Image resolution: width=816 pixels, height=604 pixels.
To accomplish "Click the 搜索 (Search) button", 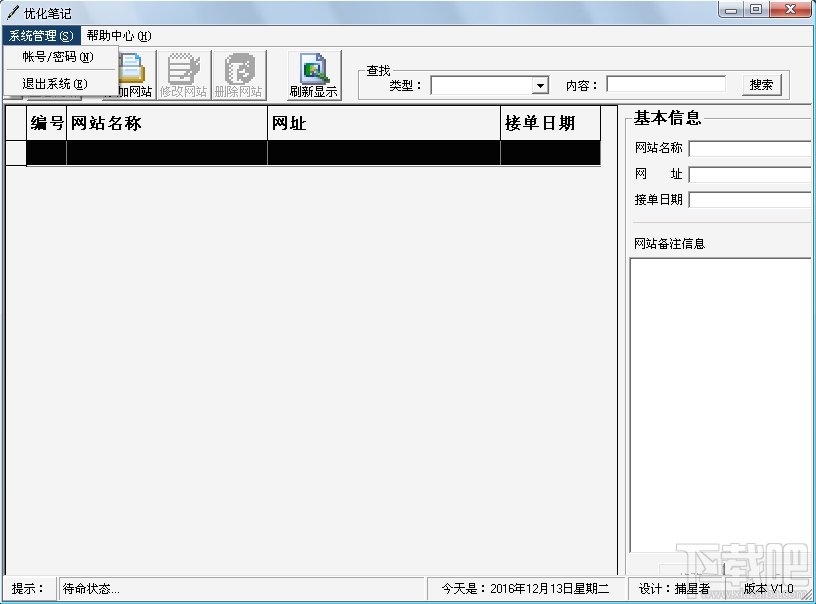I will point(760,85).
